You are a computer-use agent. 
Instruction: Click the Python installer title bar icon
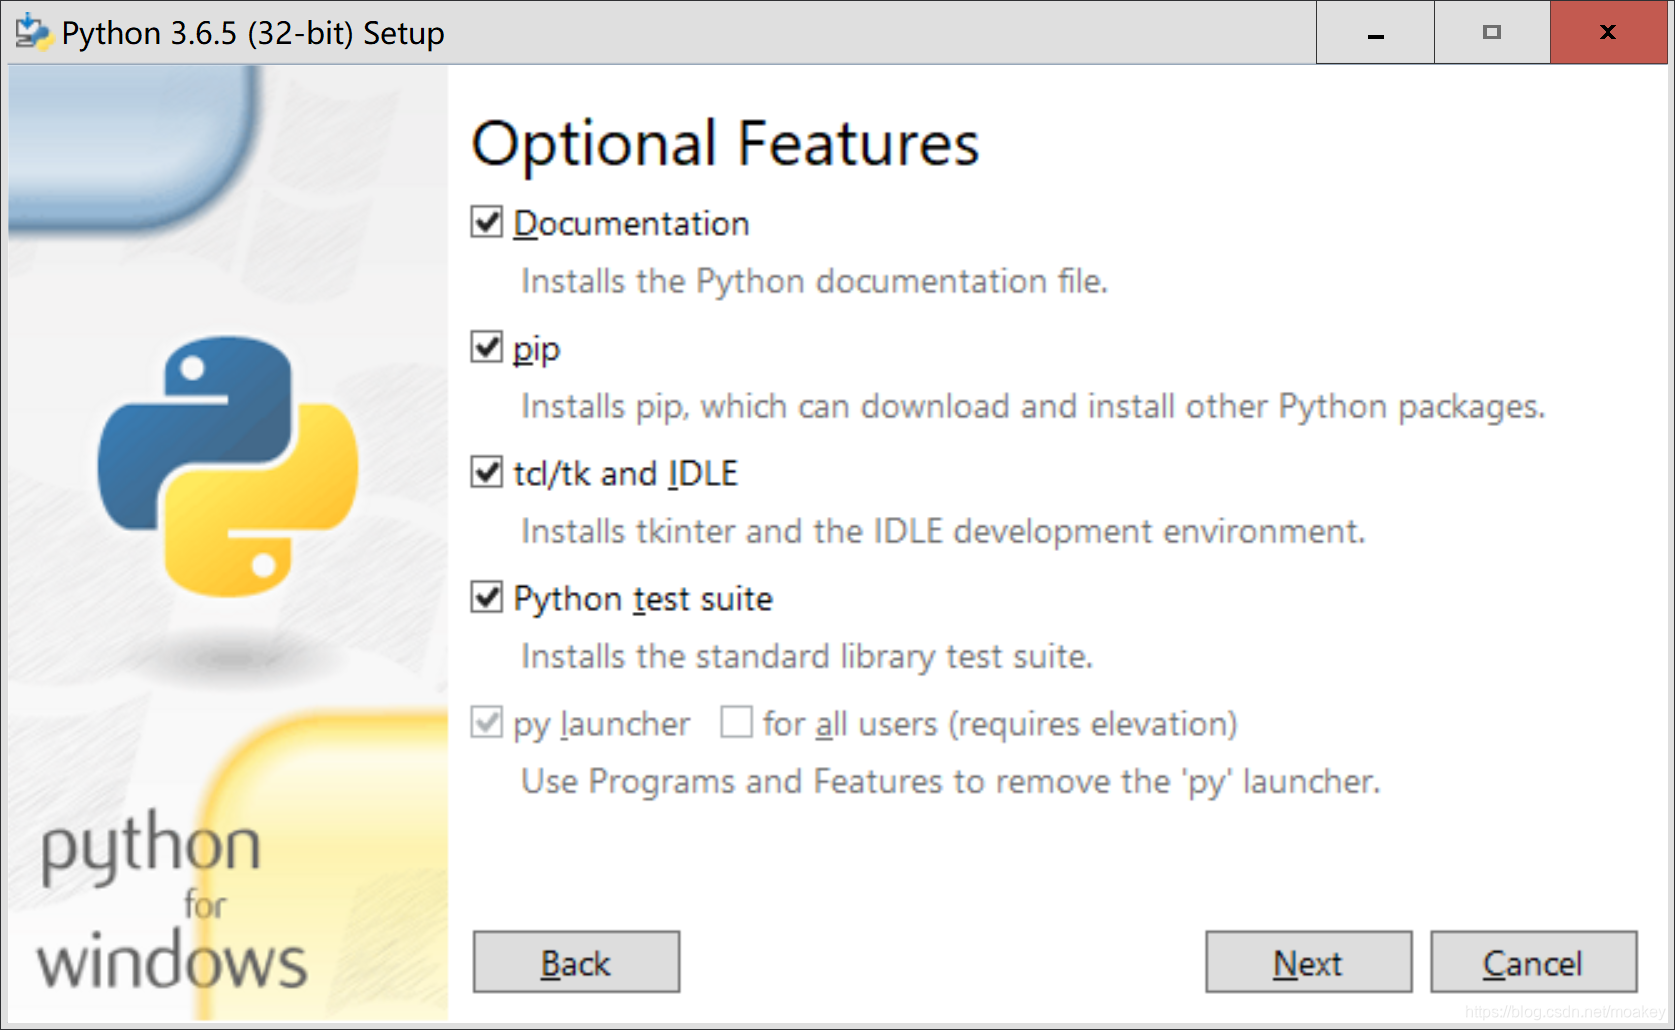tap(32, 32)
